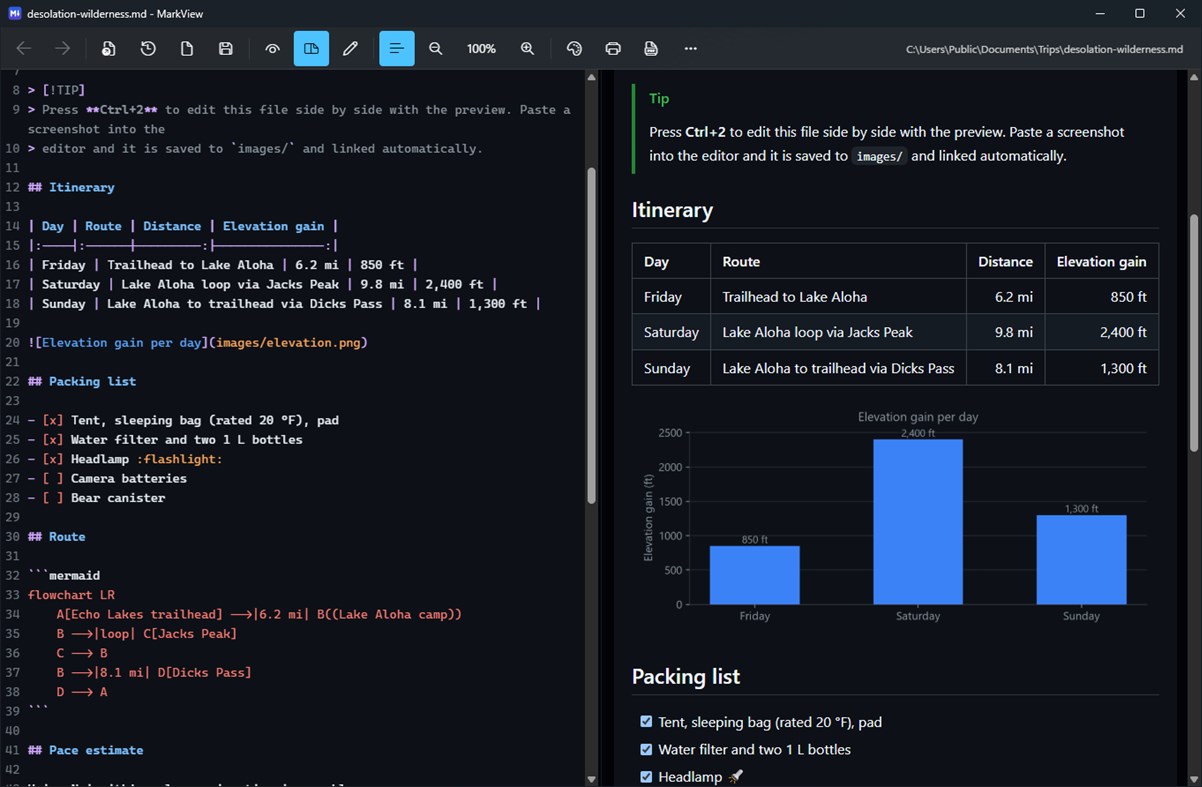Toggle the split editor-preview view
1202x787 pixels.
coord(311,48)
